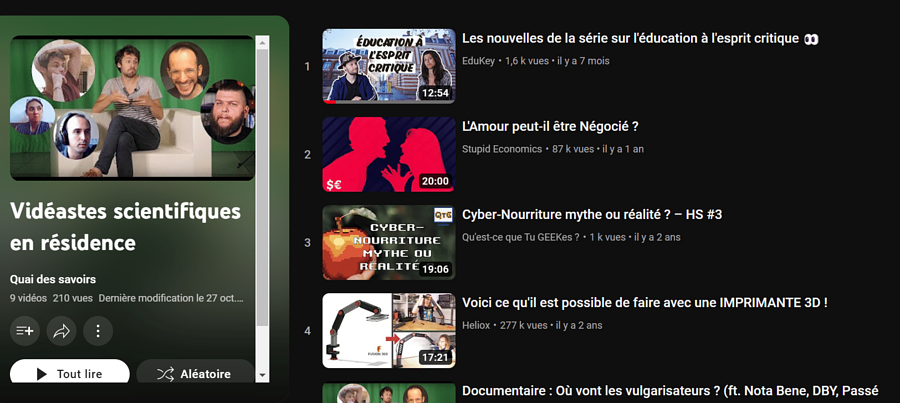Click the sidebar scrollbar down arrow
This screenshot has width=900, height=403.
pyautogui.click(x=263, y=374)
